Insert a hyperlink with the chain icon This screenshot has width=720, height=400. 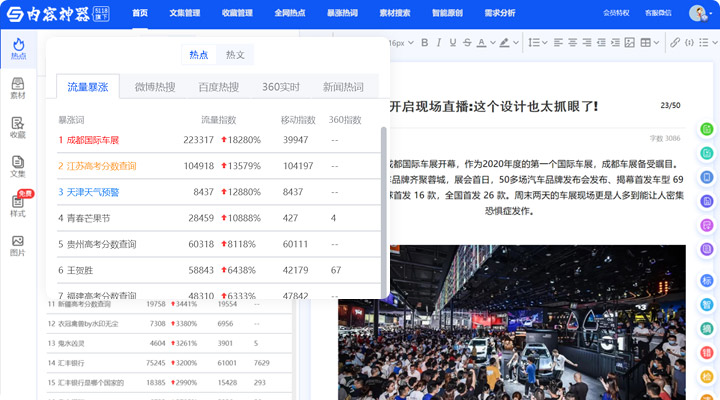click(x=675, y=43)
